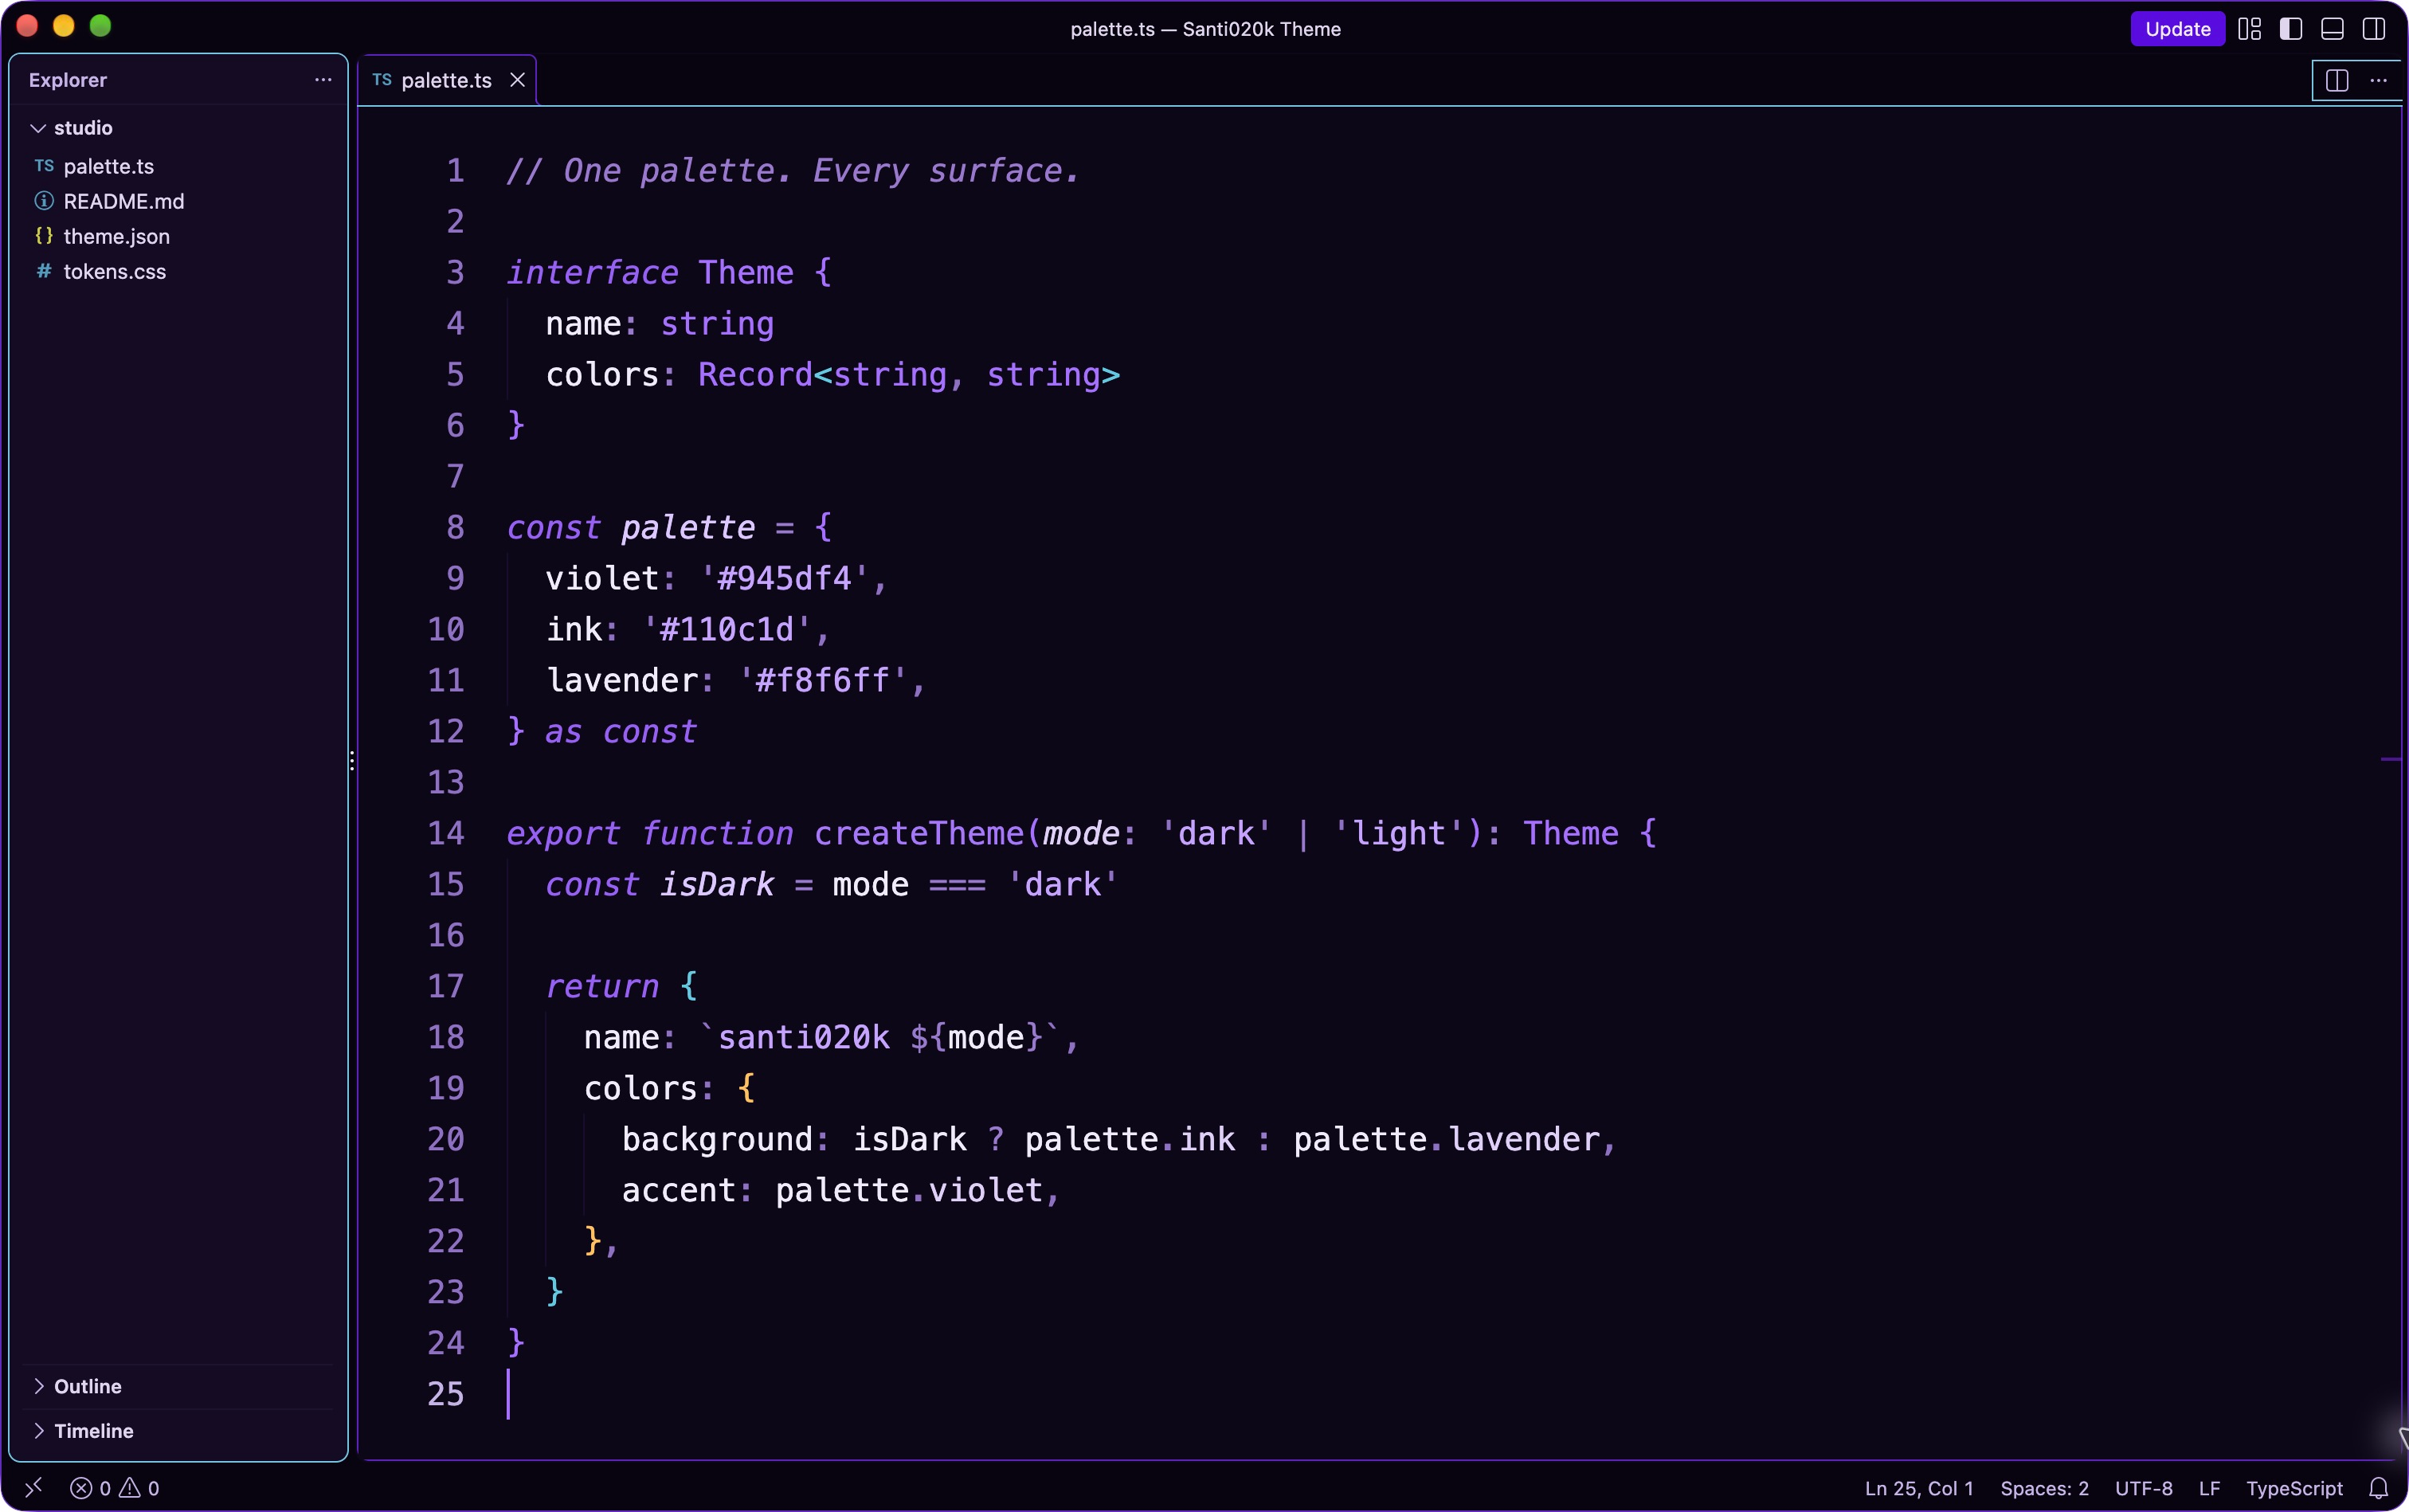
Task: Click the TS icon beside palette.ts tree row
Action: click(44, 166)
